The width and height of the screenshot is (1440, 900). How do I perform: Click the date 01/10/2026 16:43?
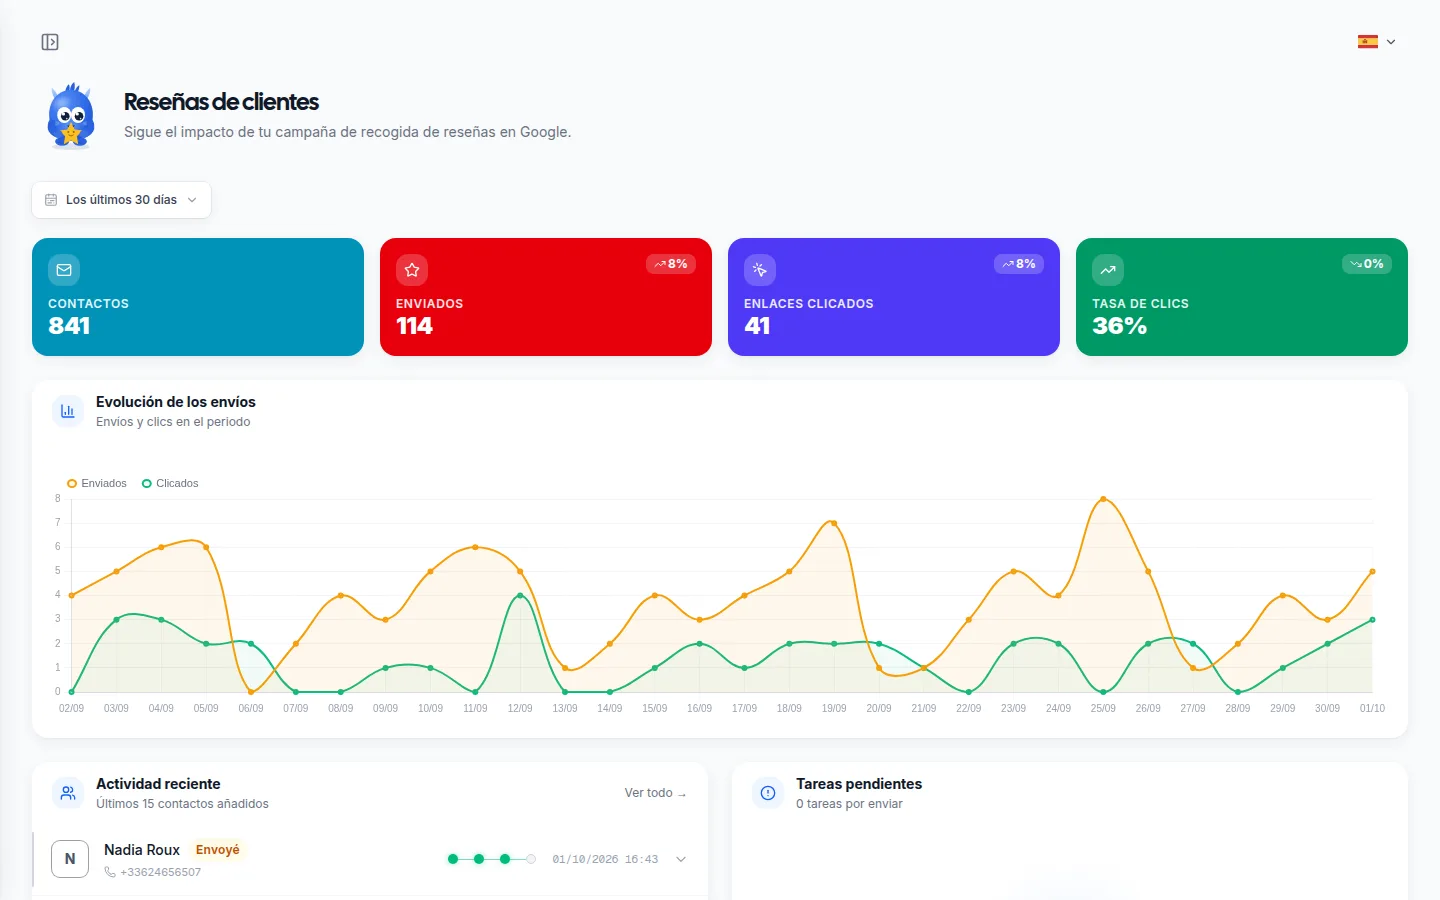[x=605, y=859]
